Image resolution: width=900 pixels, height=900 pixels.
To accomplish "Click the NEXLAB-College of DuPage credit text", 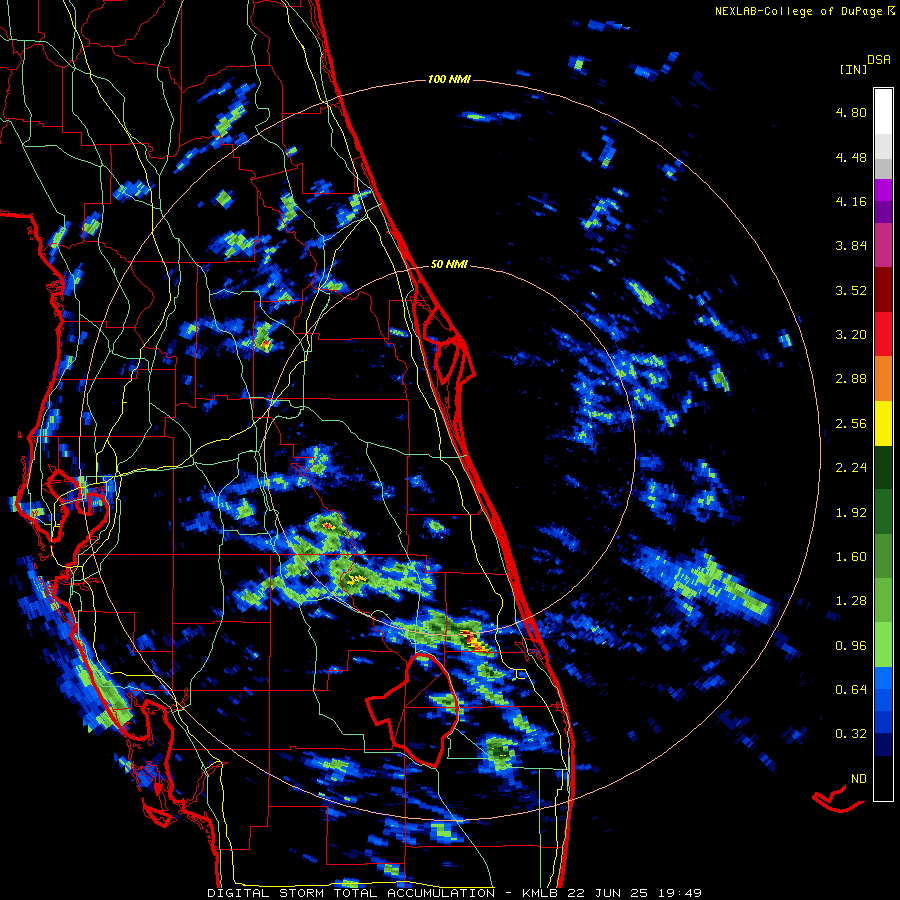I will click(x=804, y=11).
